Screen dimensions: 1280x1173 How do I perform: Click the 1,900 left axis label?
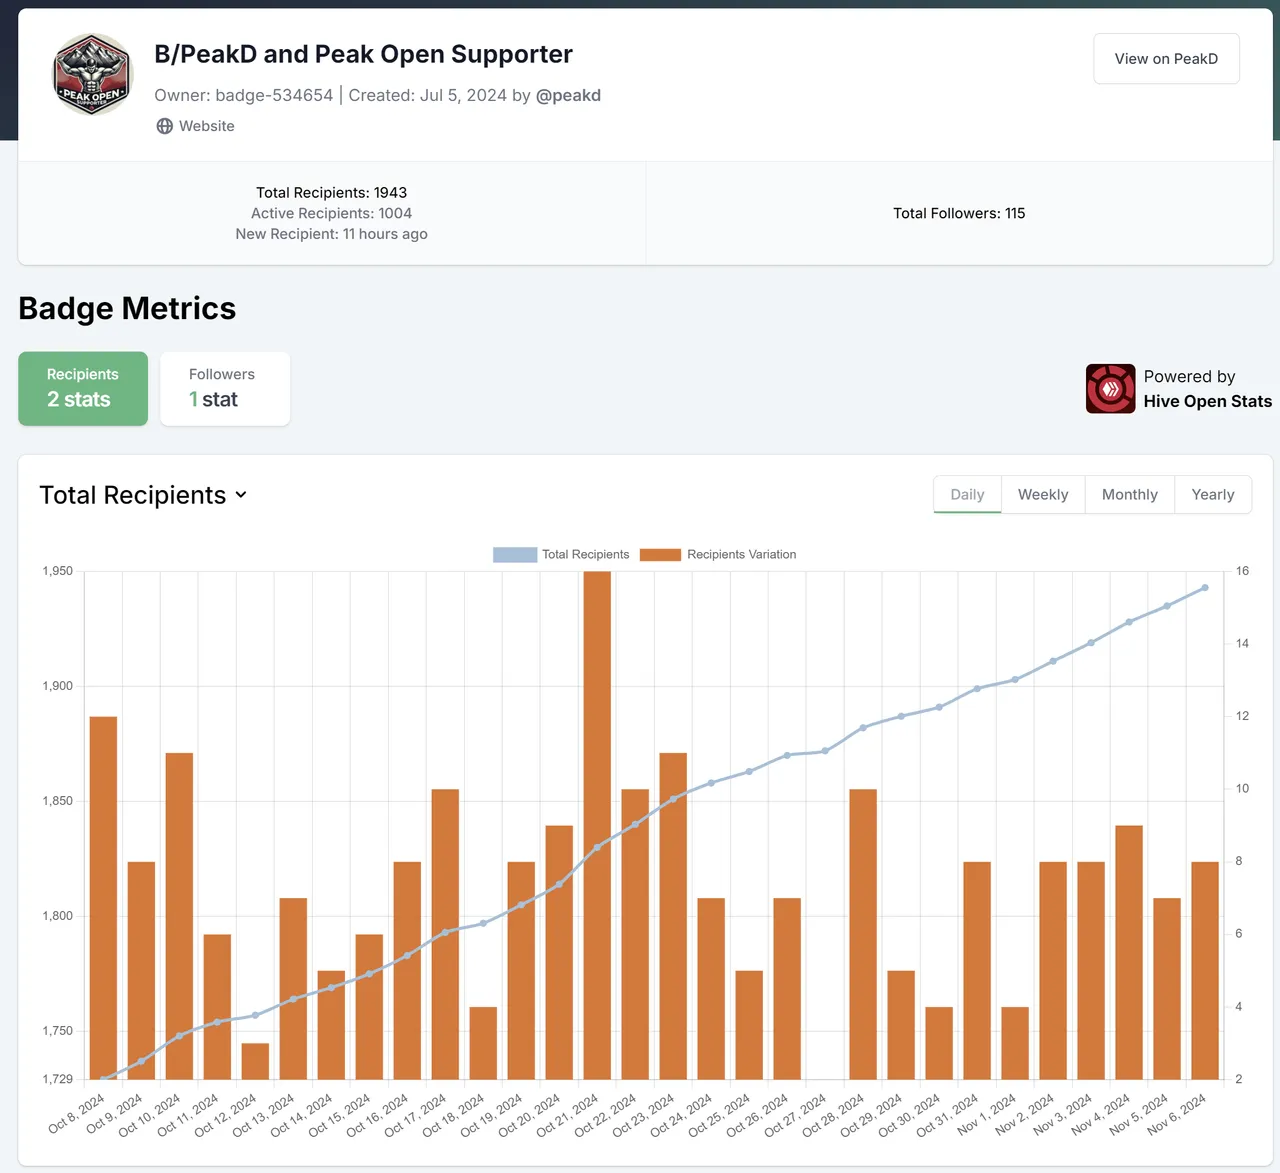coord(57,686)
